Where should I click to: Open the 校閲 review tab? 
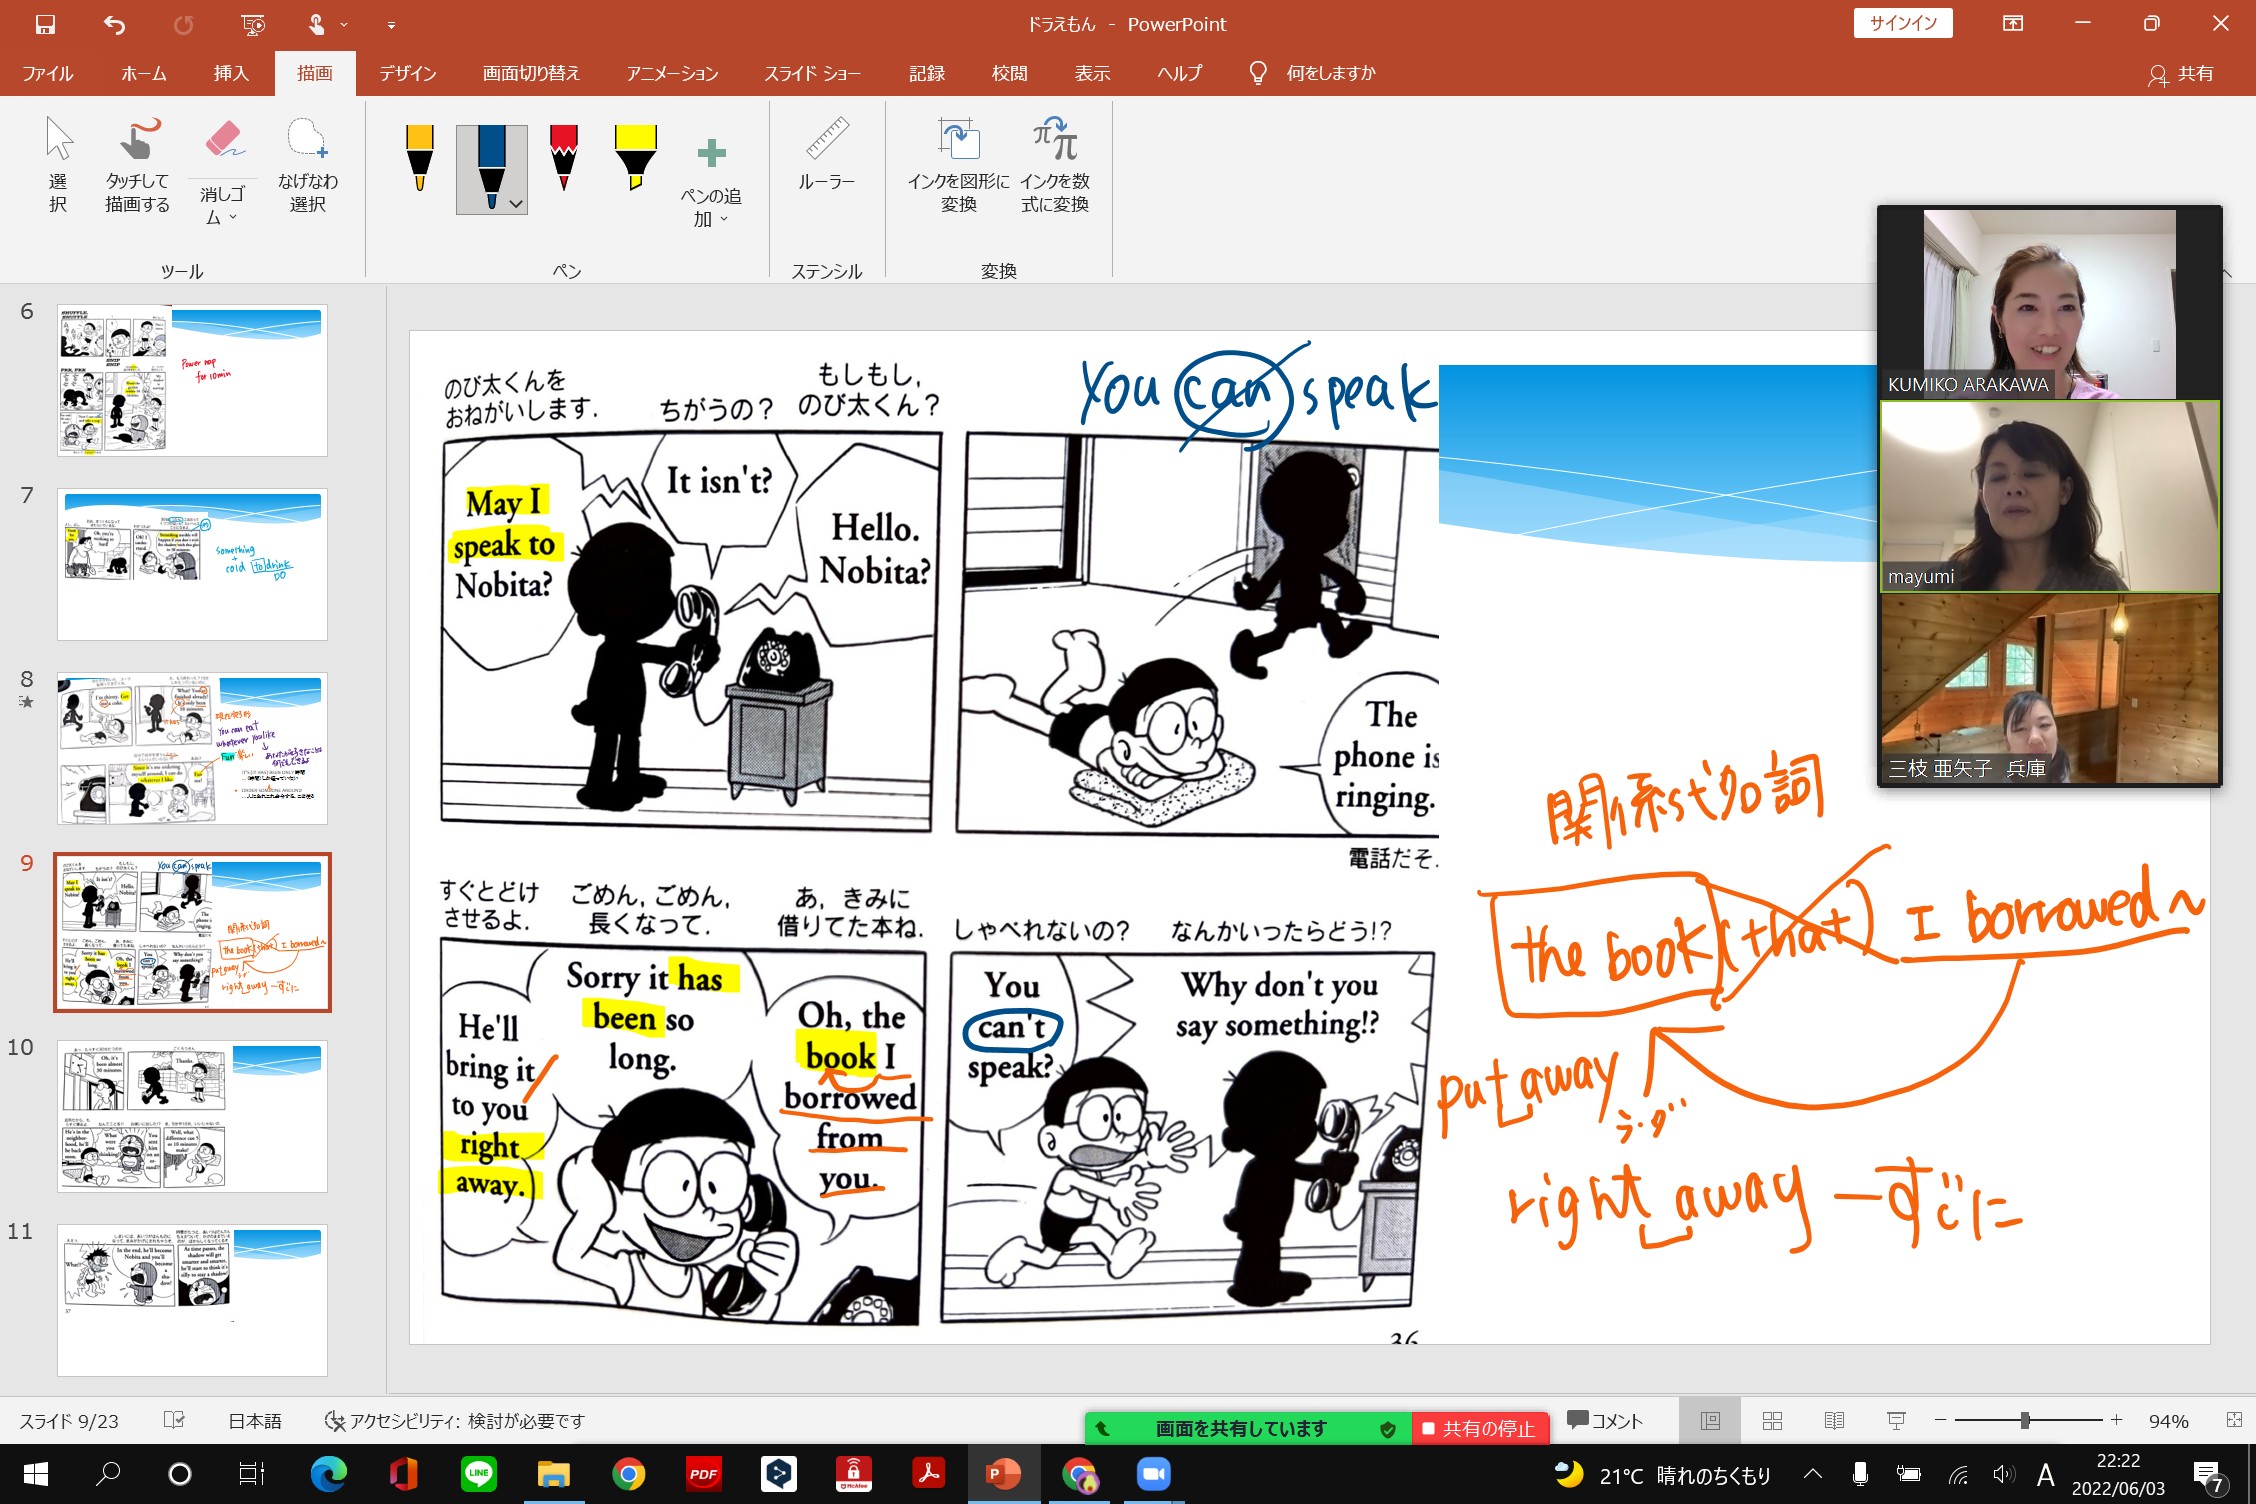coord(1010,73)
